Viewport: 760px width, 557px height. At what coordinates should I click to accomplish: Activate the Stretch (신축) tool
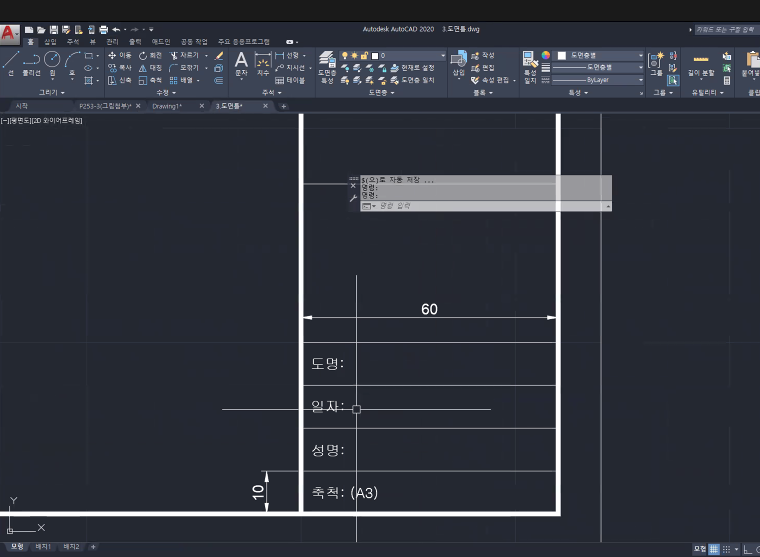[119, 80]
